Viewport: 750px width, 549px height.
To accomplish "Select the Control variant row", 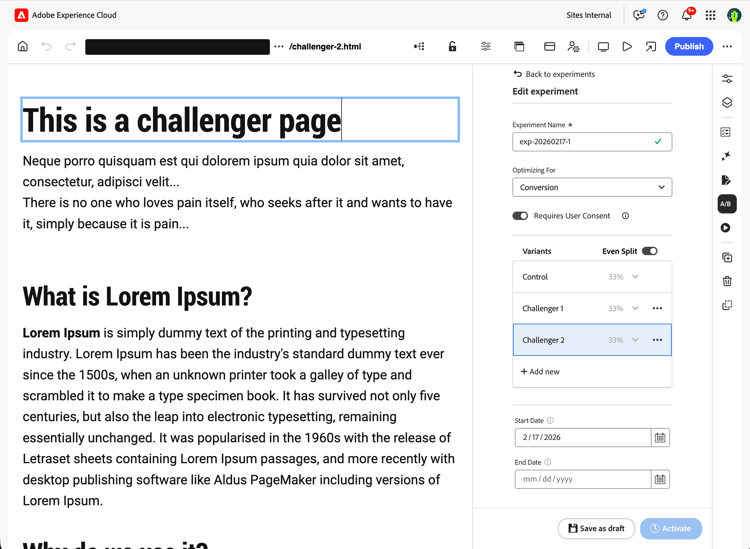I will 592,277.
